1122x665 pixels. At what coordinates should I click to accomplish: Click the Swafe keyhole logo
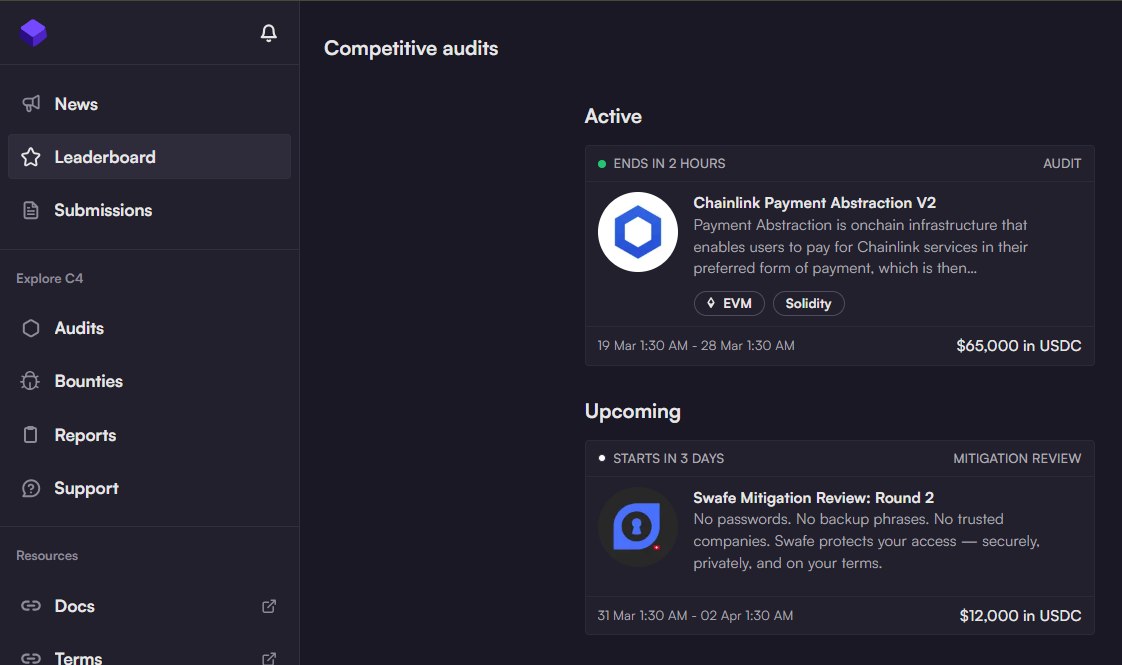coord(638,527)
